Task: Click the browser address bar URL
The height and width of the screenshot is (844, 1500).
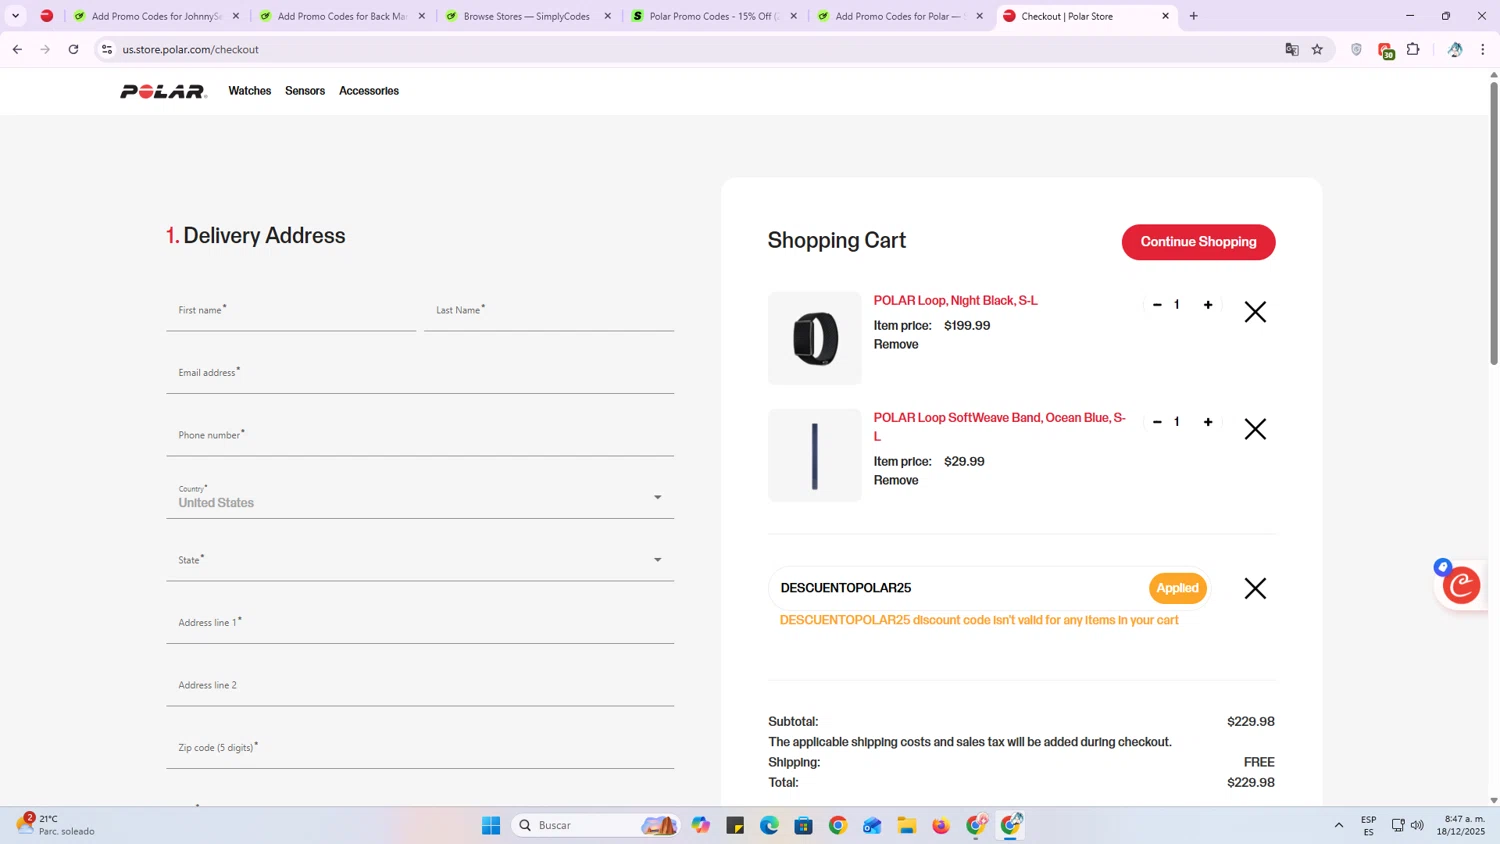Action: click(190, 49)
